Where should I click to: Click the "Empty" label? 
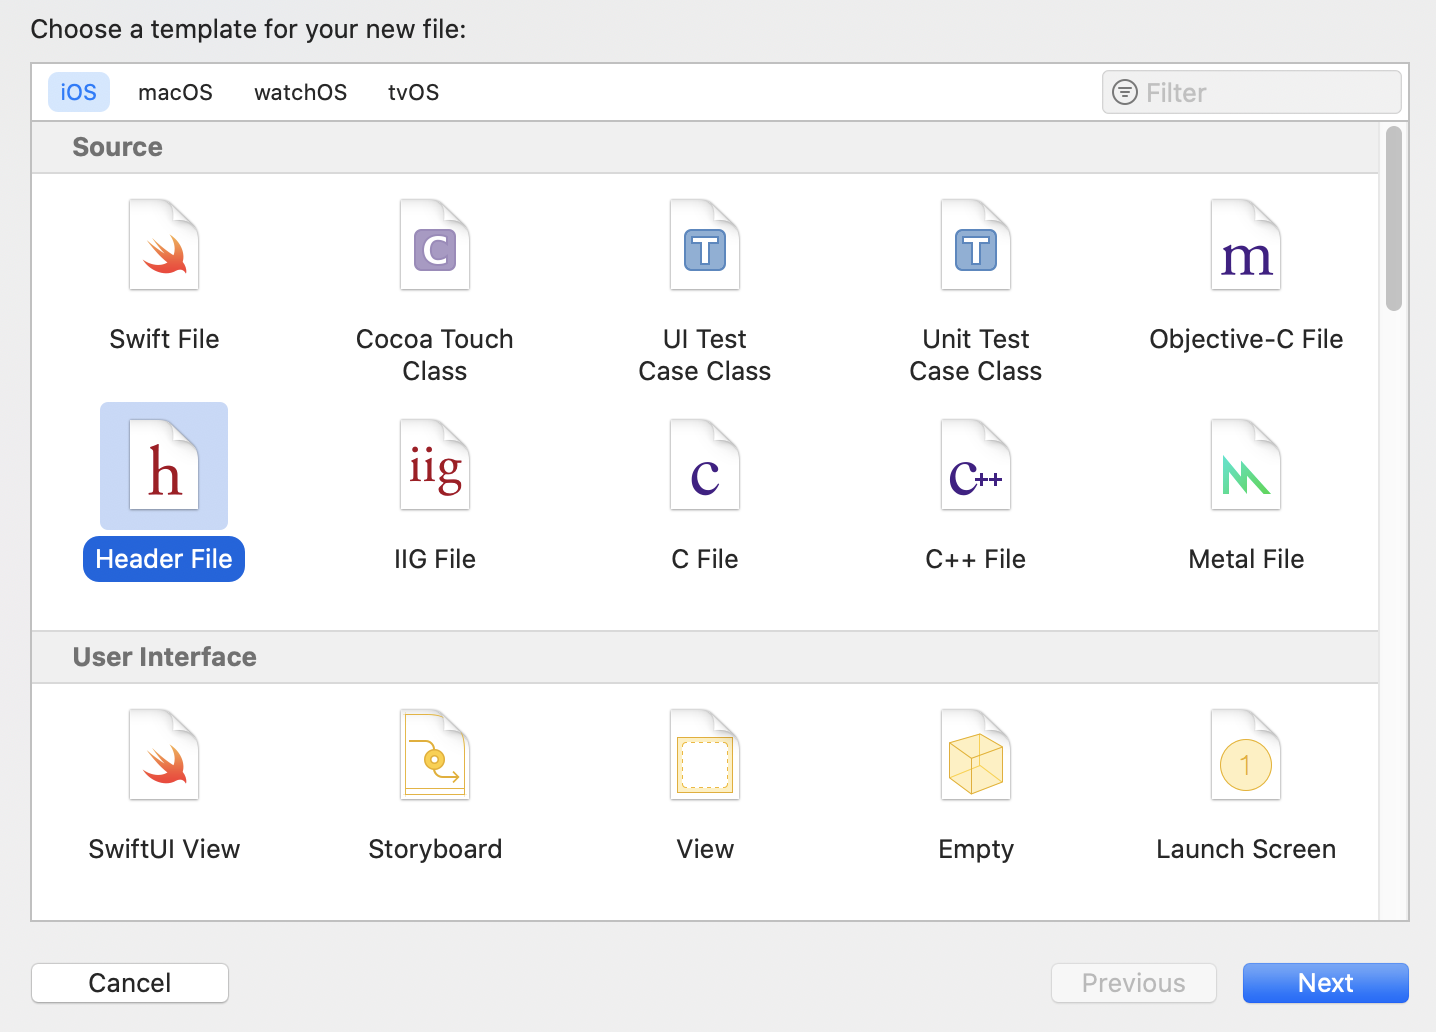(976, 849)
